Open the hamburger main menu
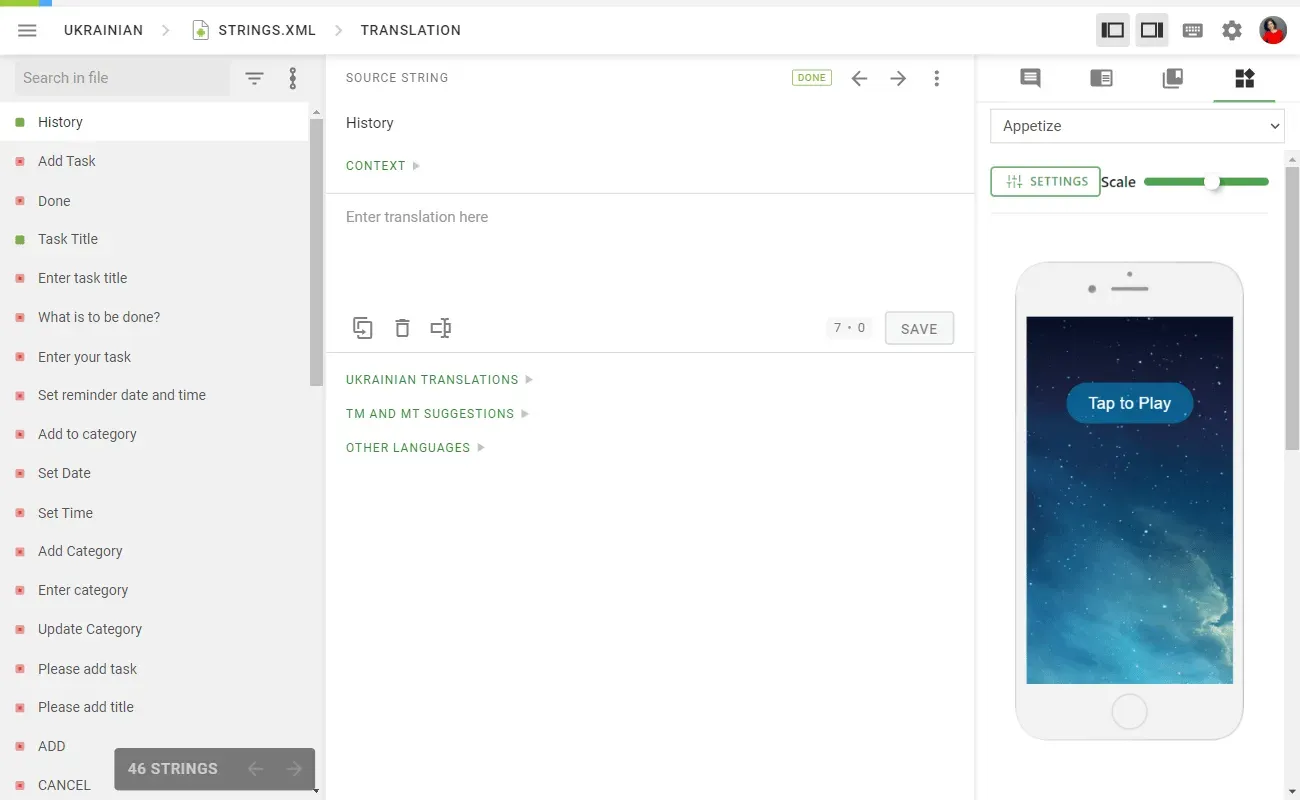1300x800 pixels. click(27, 30)
